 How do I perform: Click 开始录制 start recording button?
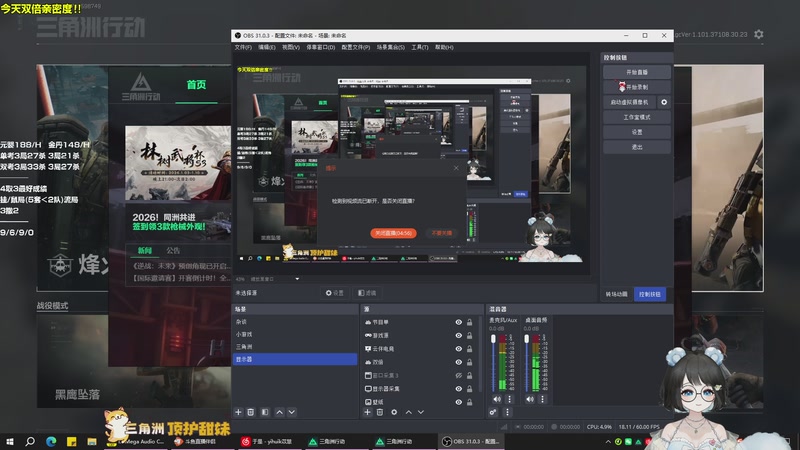click(x=637, y=87)
